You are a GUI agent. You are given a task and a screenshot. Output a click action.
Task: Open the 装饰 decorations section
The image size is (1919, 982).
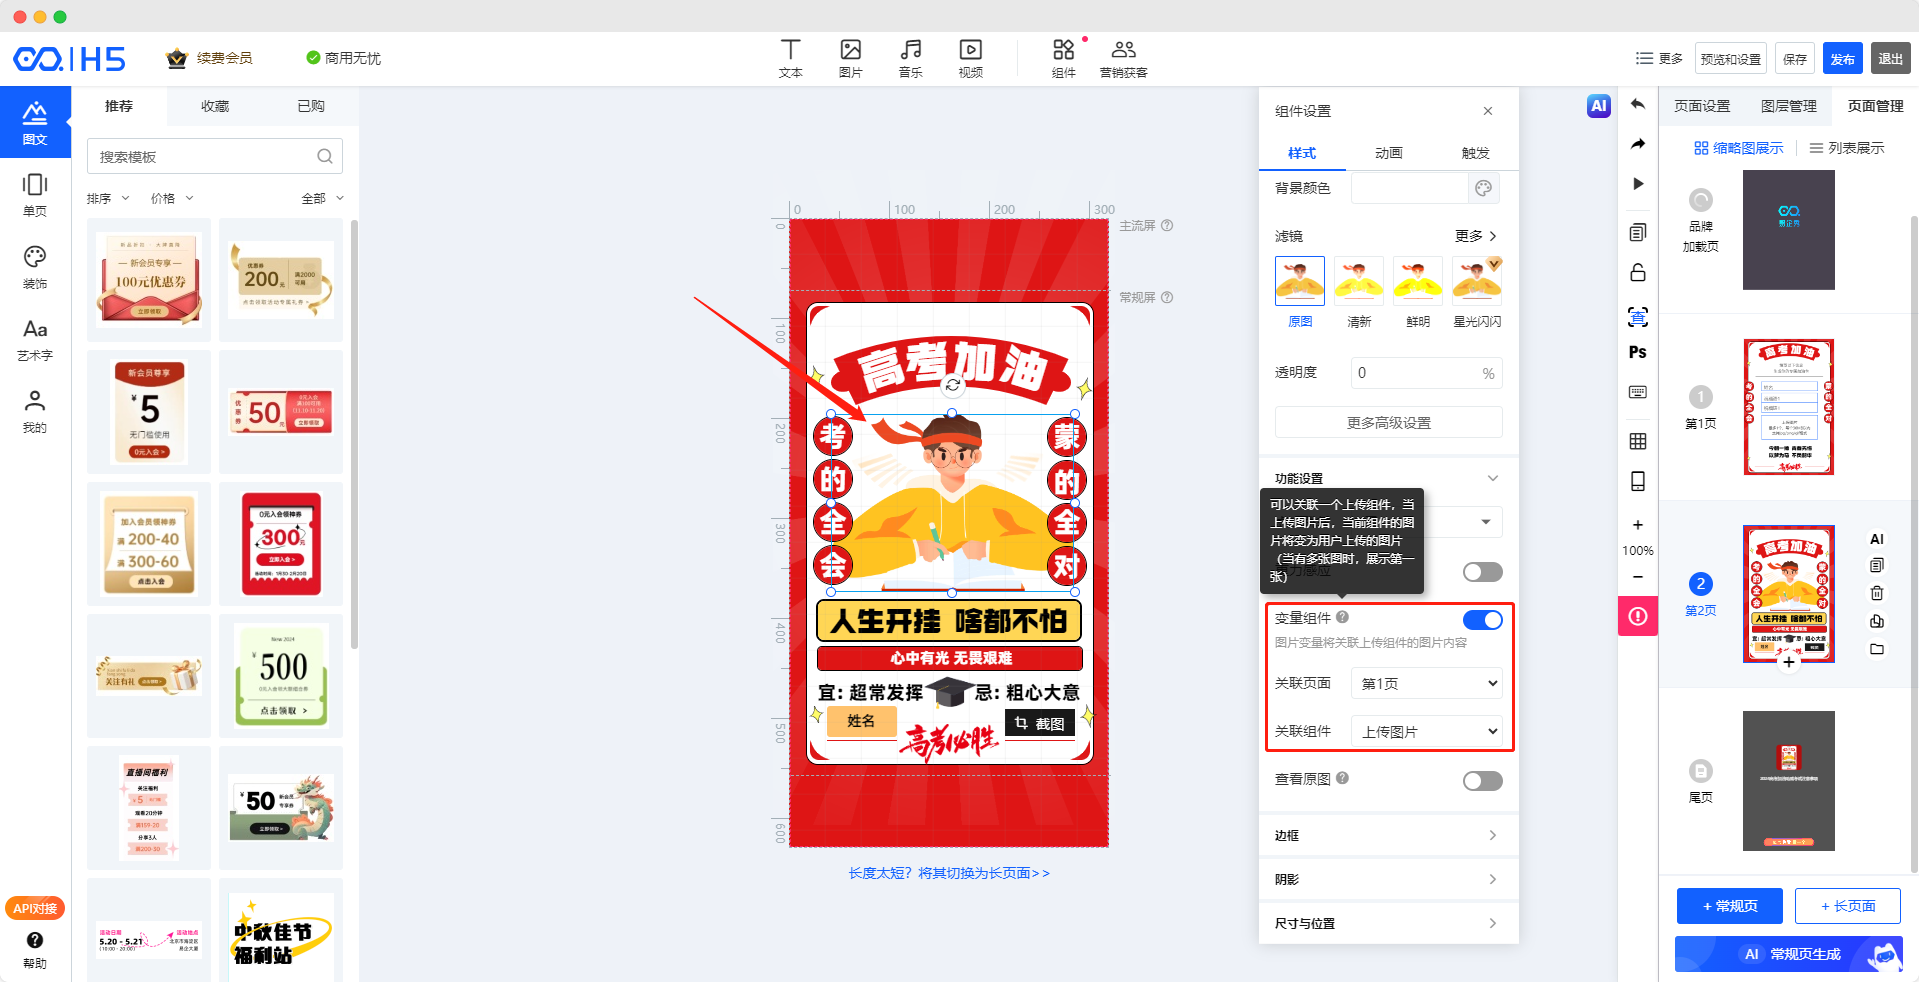click(x=35, y=267)
